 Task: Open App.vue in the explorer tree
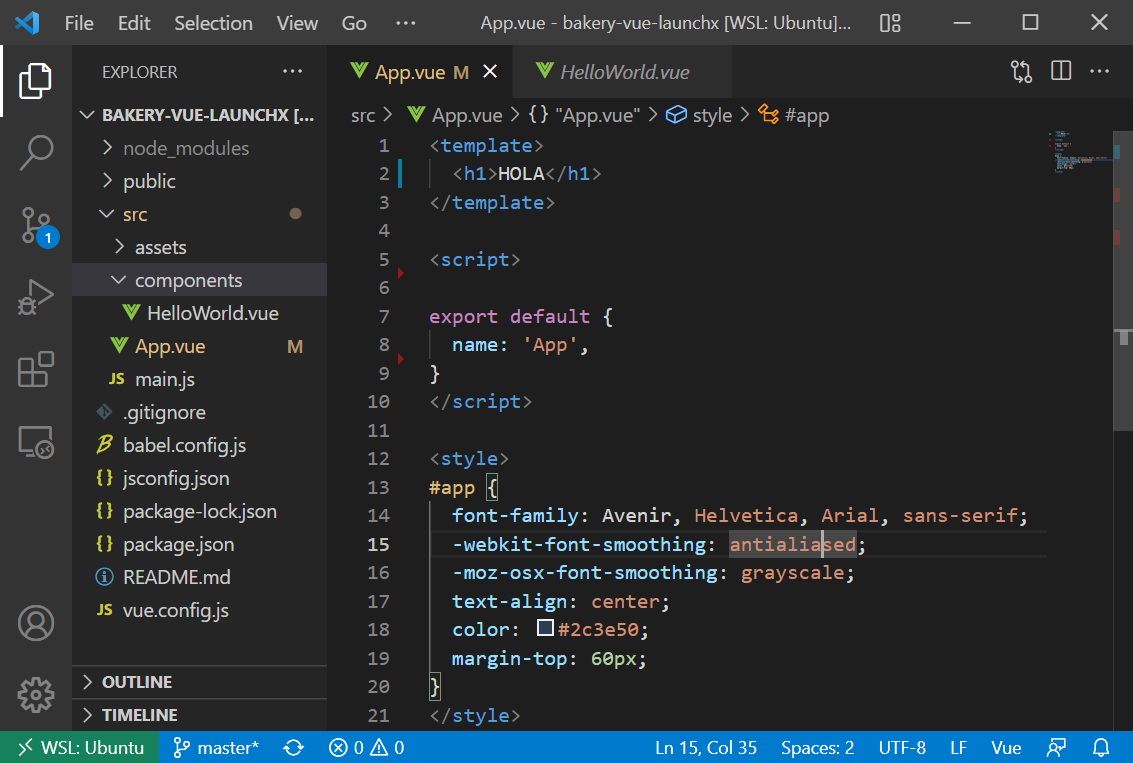[200, 347]
